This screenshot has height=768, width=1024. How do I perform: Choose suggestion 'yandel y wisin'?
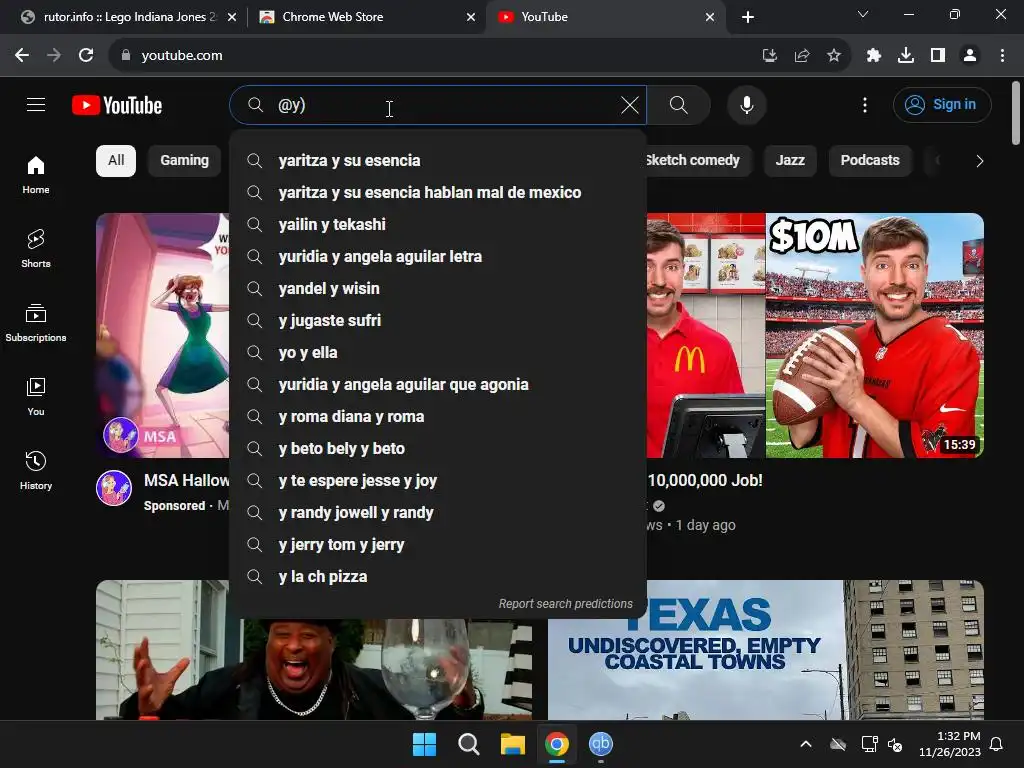point(438,289)
